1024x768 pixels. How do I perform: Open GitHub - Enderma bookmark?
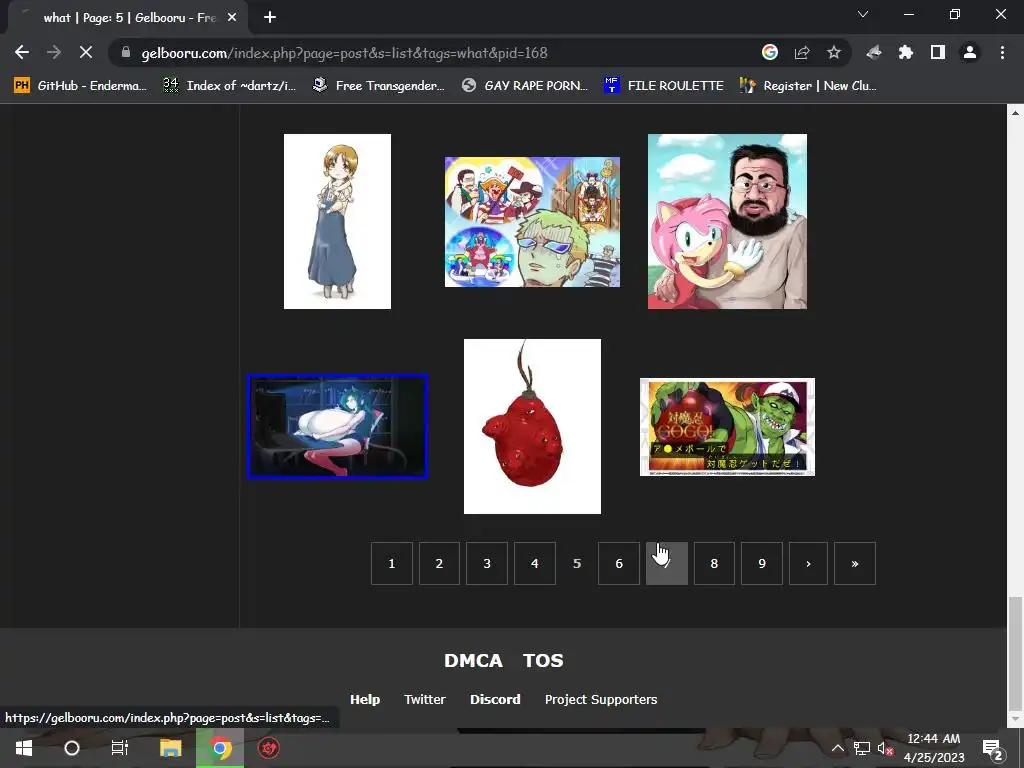click(80, 86)
